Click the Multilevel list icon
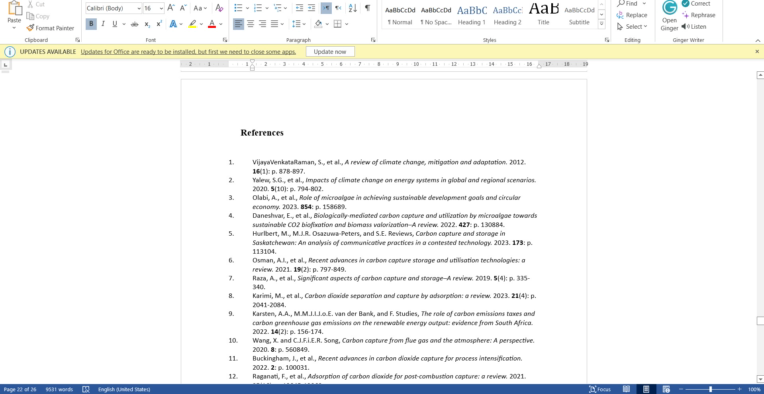This screenshot has width=764, height=394. click(277, 8)
